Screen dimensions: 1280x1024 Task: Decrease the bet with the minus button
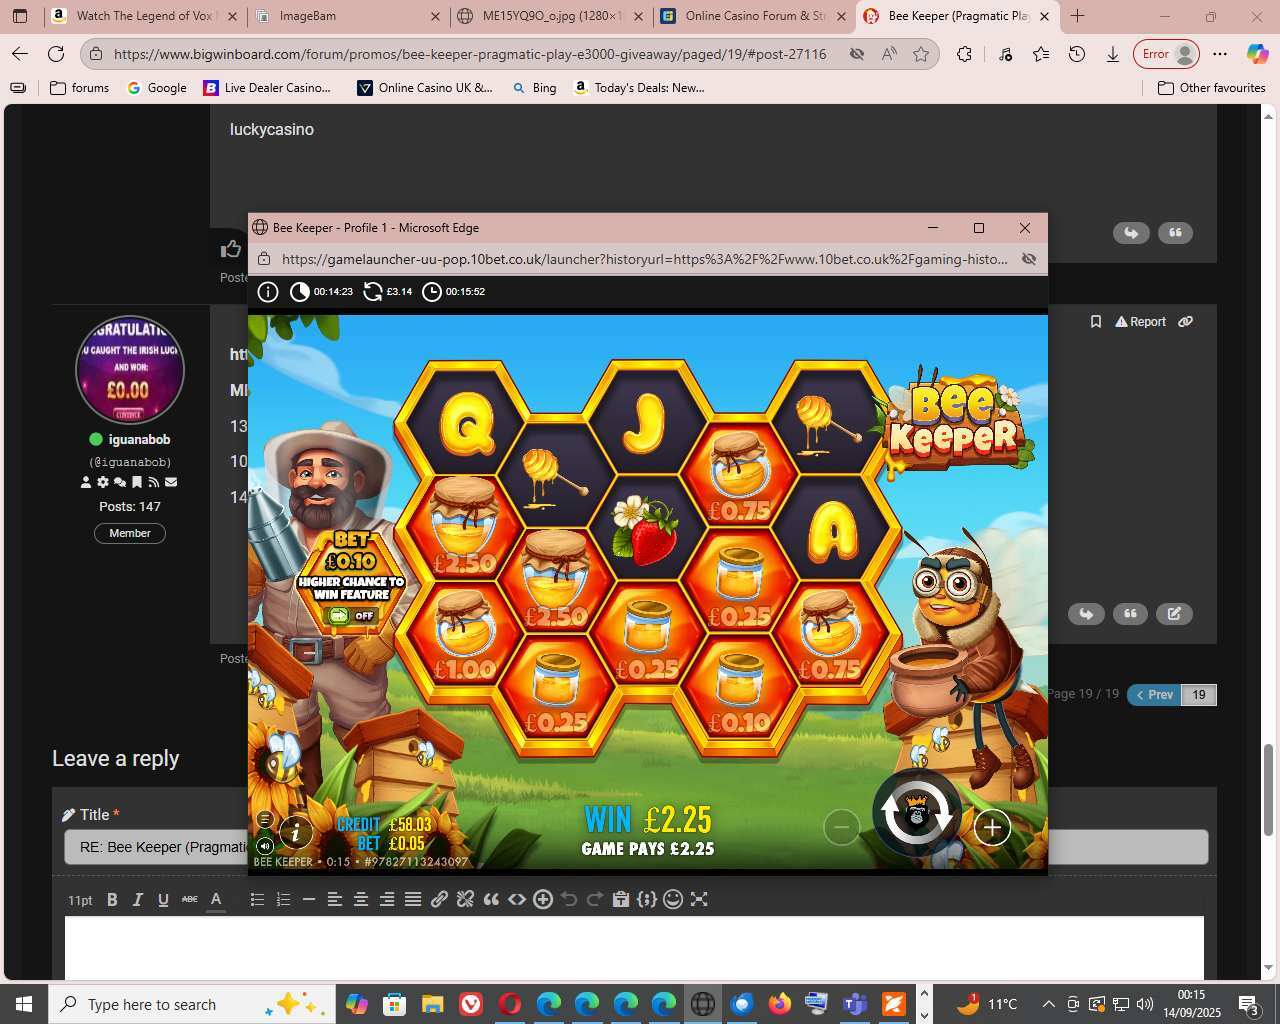pos(841,827)
